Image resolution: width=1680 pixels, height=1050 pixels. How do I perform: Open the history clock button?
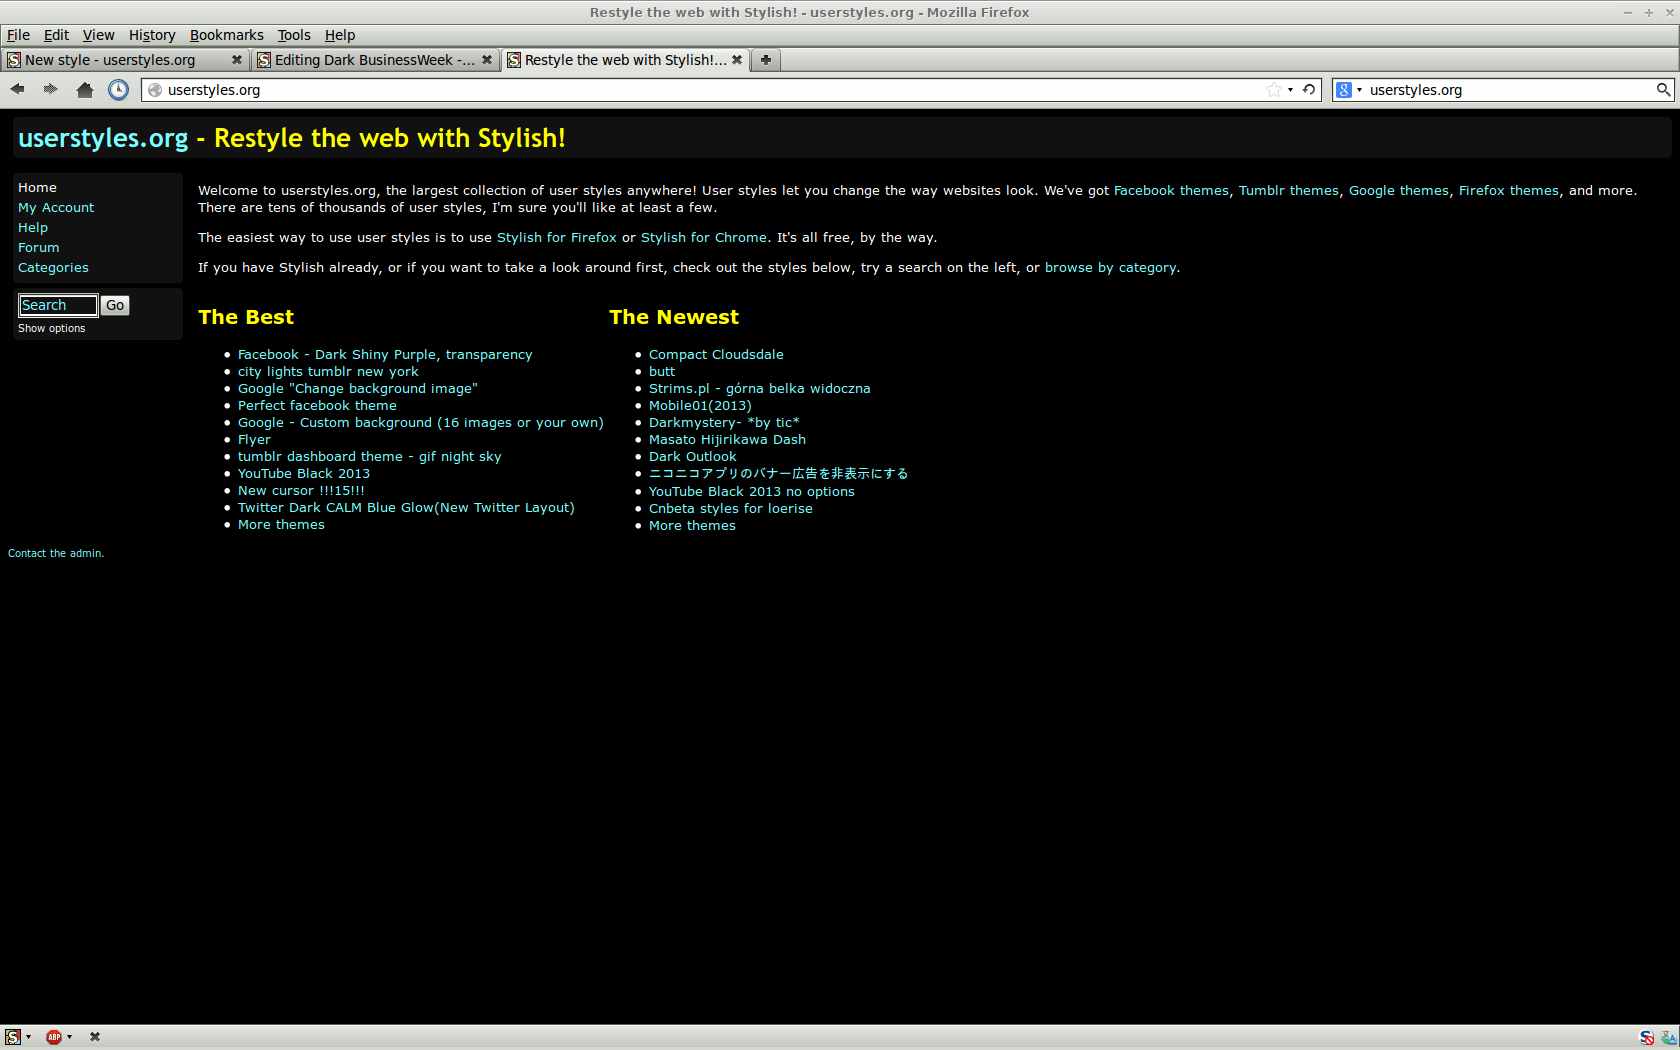tap(118, 90)
